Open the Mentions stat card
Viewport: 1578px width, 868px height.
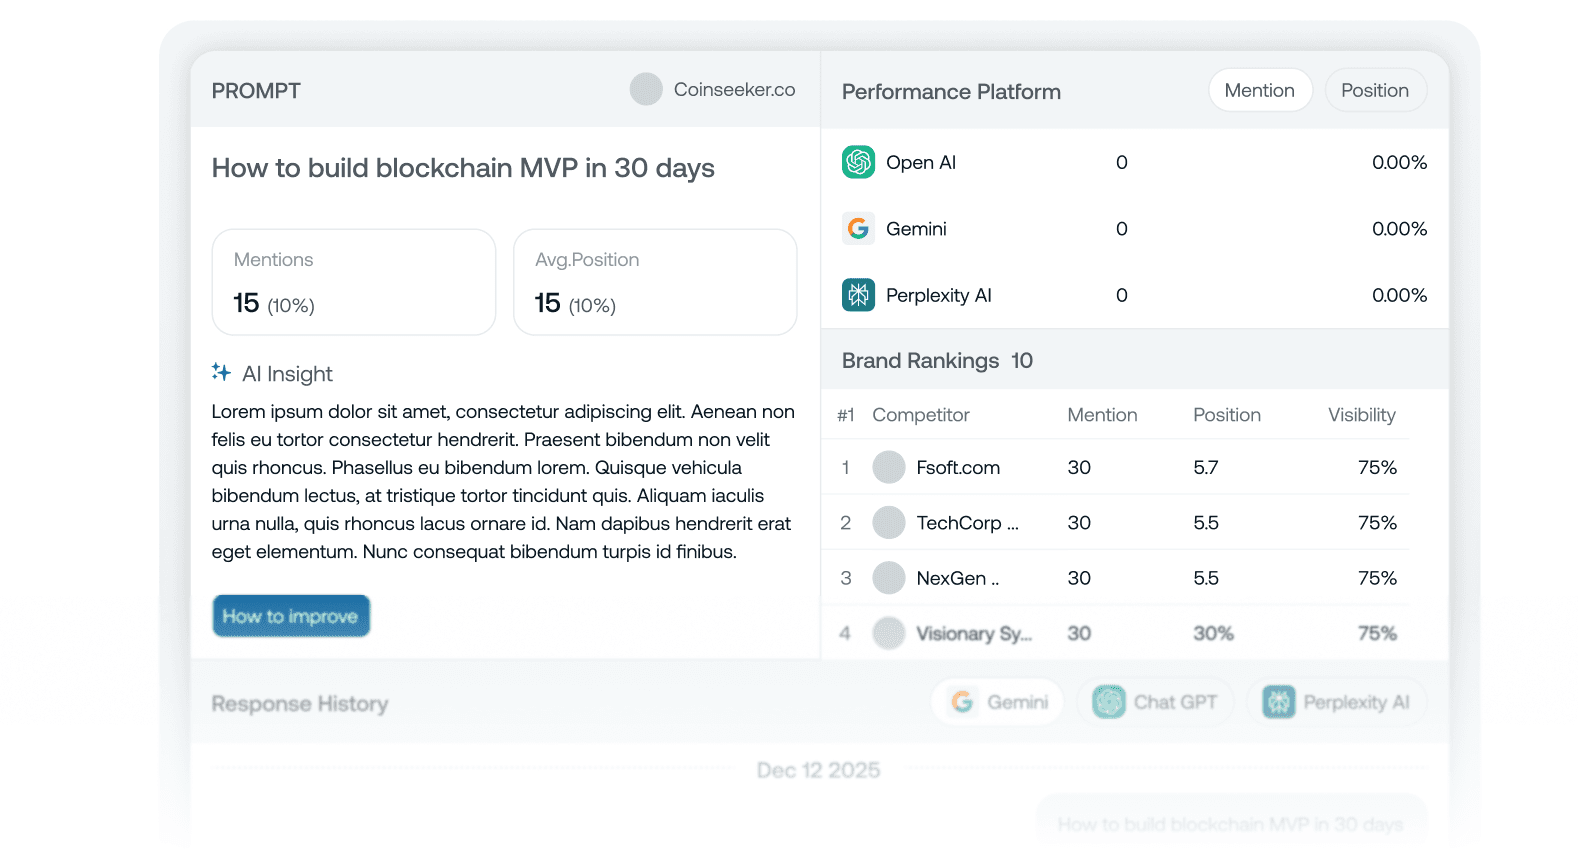pos(354,282)
